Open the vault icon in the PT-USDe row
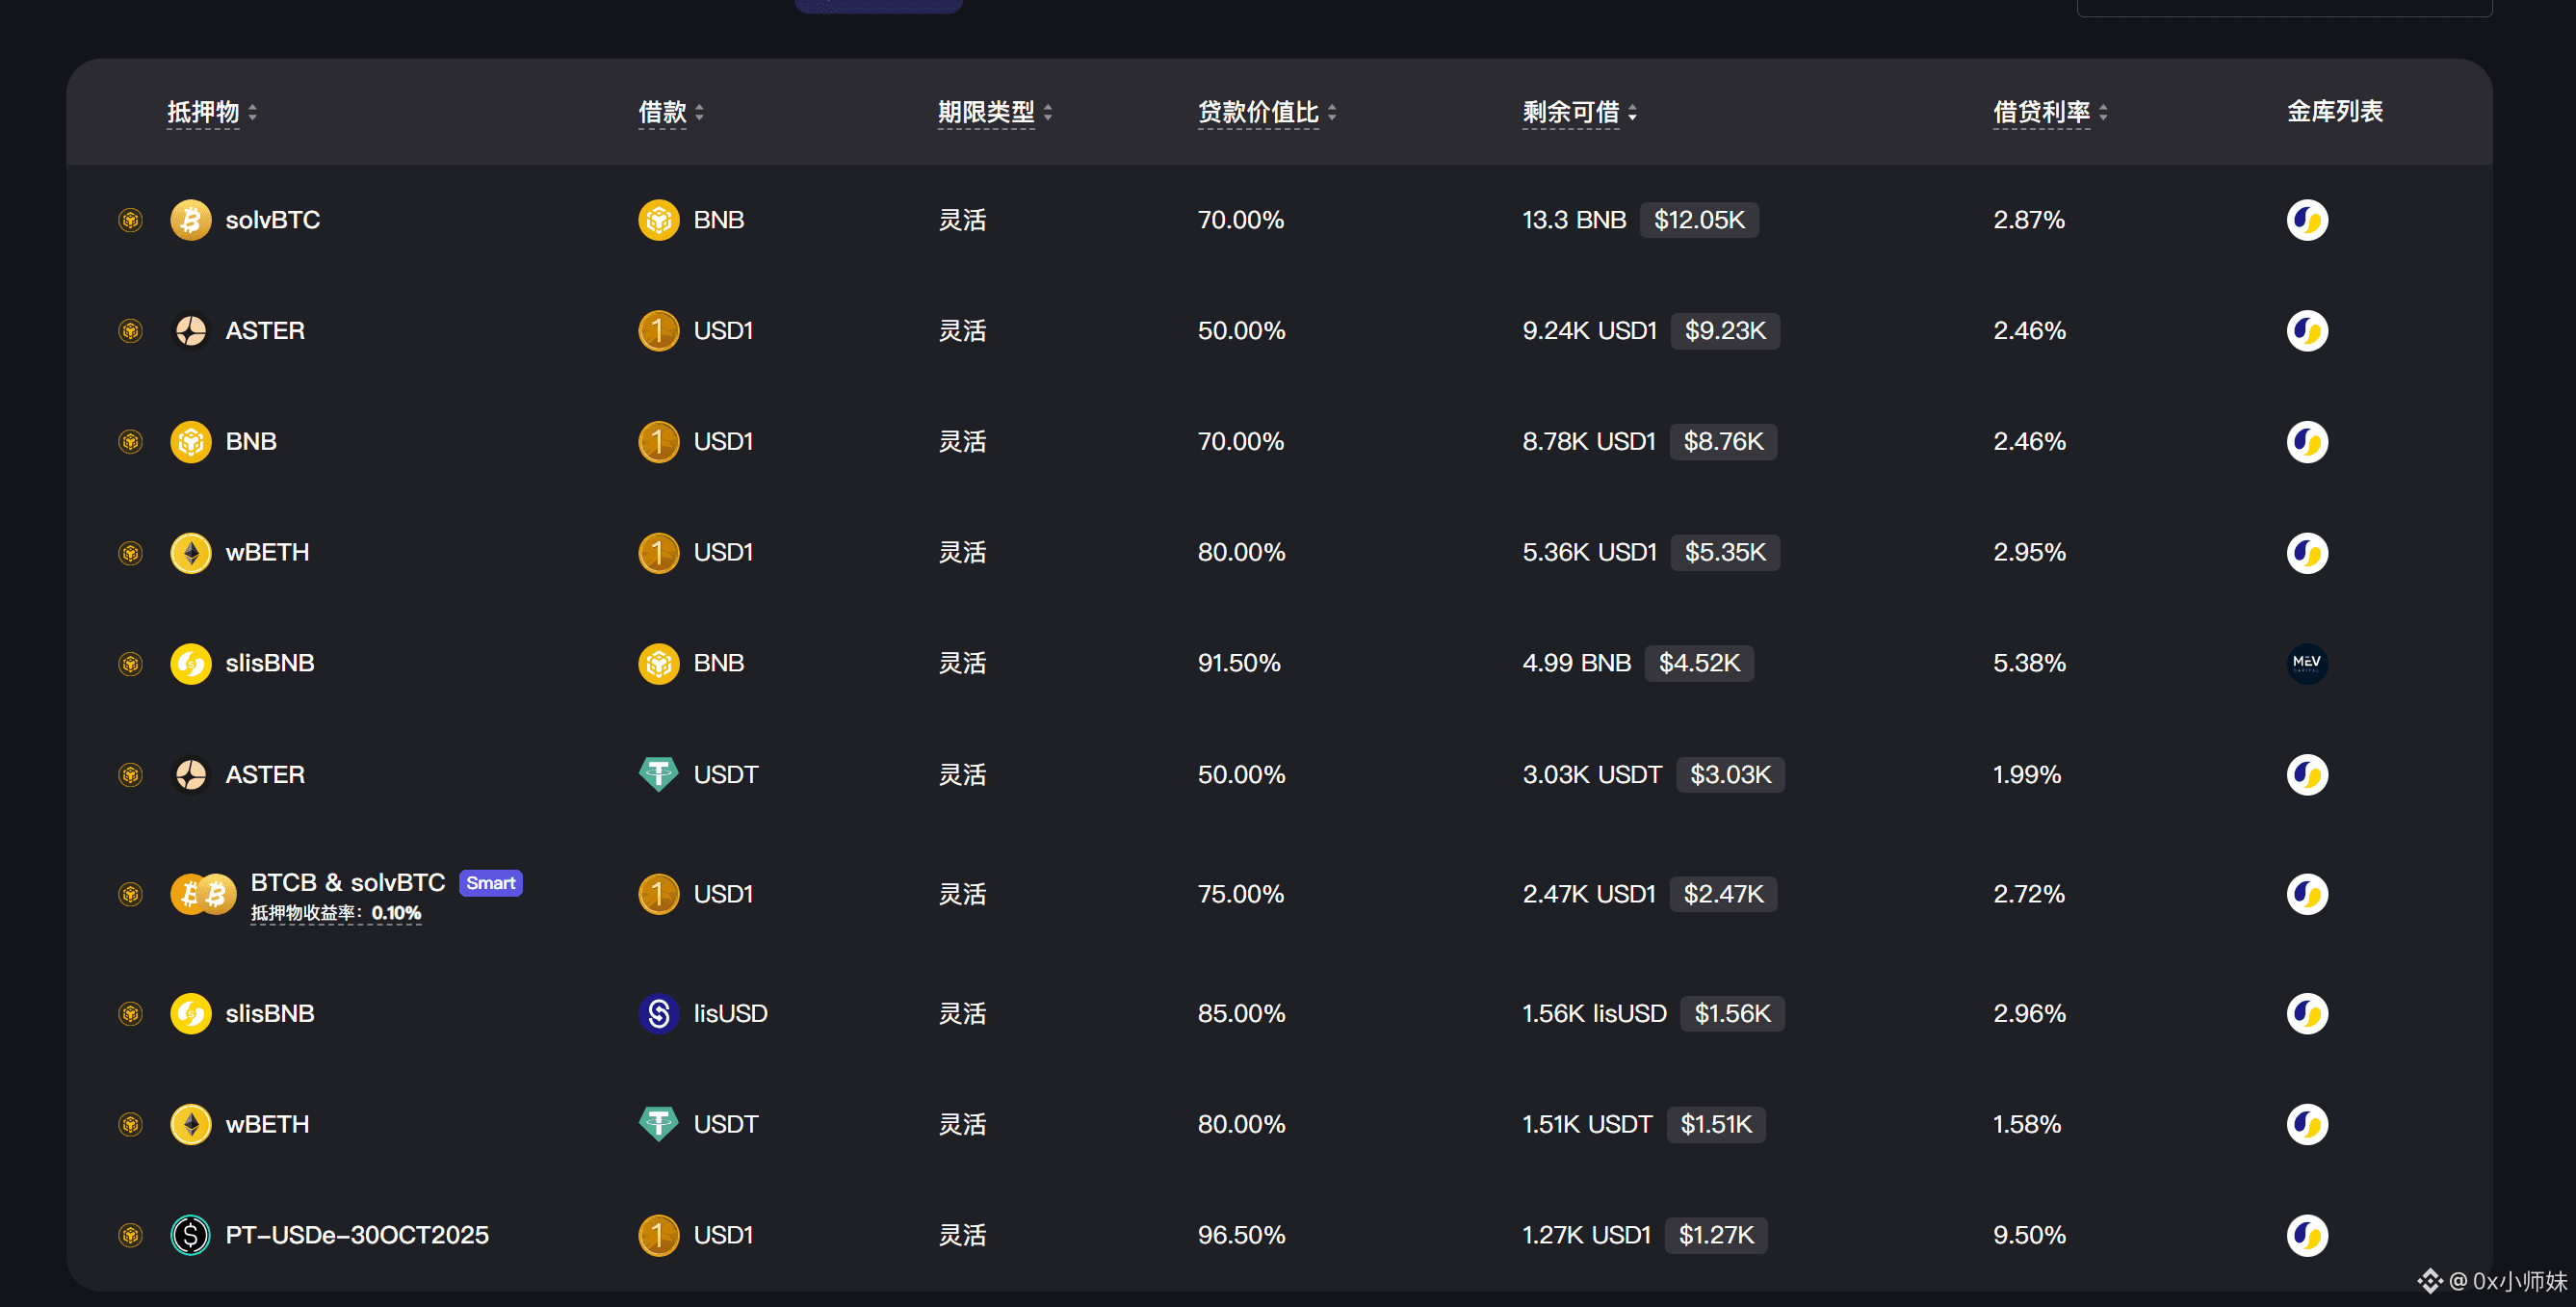Screen dimensions: 2576x1307 coord(2306,1235)
